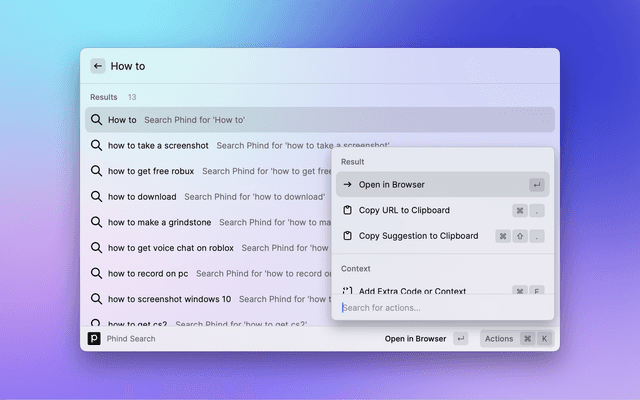
Task: Click the back arrow button
Action: coord(98,66)
